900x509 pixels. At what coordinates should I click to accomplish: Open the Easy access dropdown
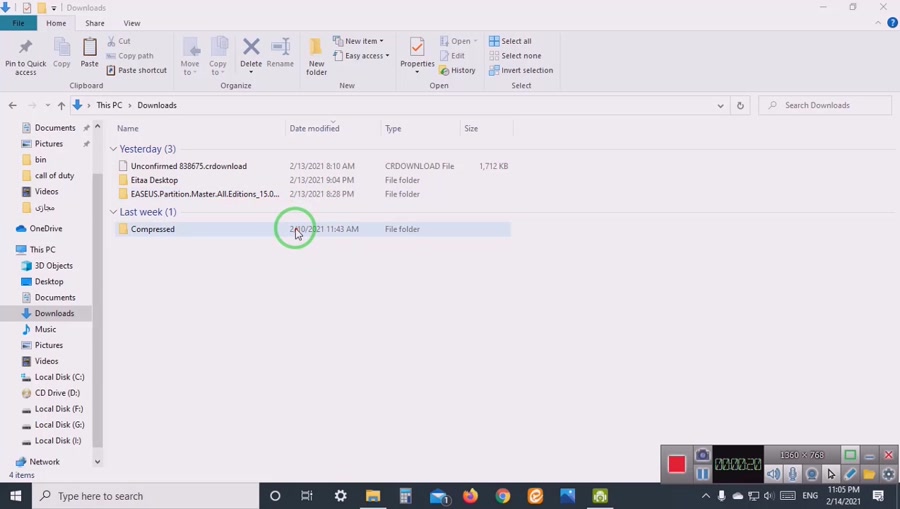click(361, 56)
